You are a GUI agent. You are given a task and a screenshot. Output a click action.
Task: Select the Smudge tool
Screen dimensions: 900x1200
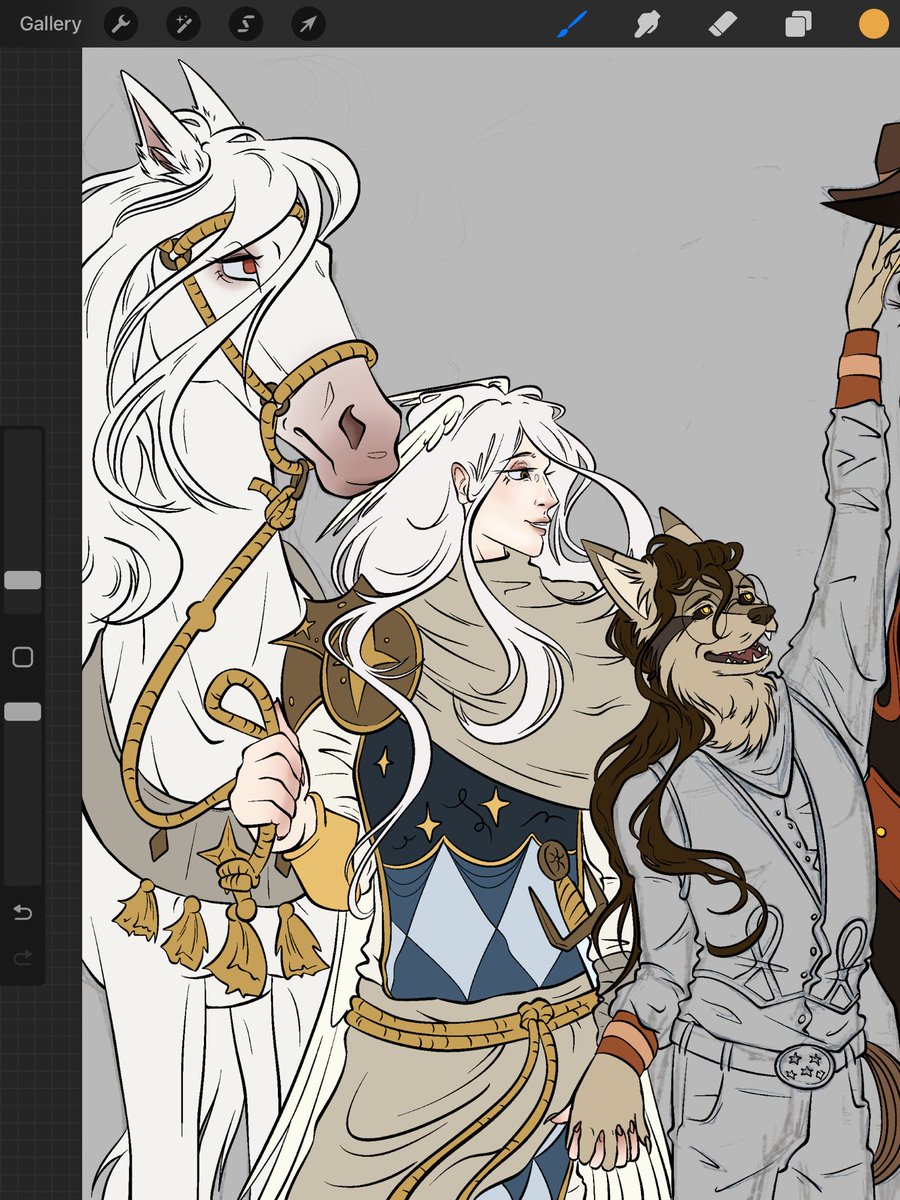pyautogui.click(x=648, y=24)
